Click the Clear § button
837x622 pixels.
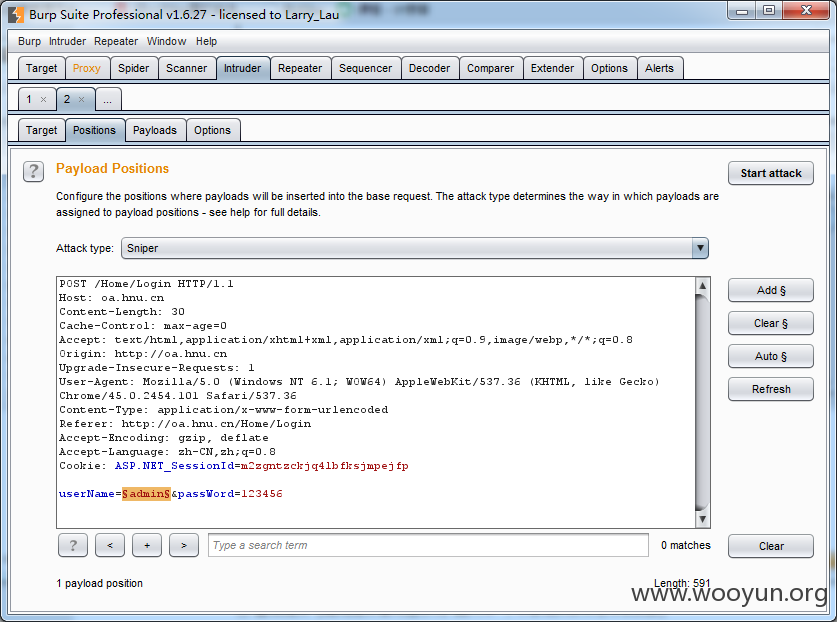771,323
